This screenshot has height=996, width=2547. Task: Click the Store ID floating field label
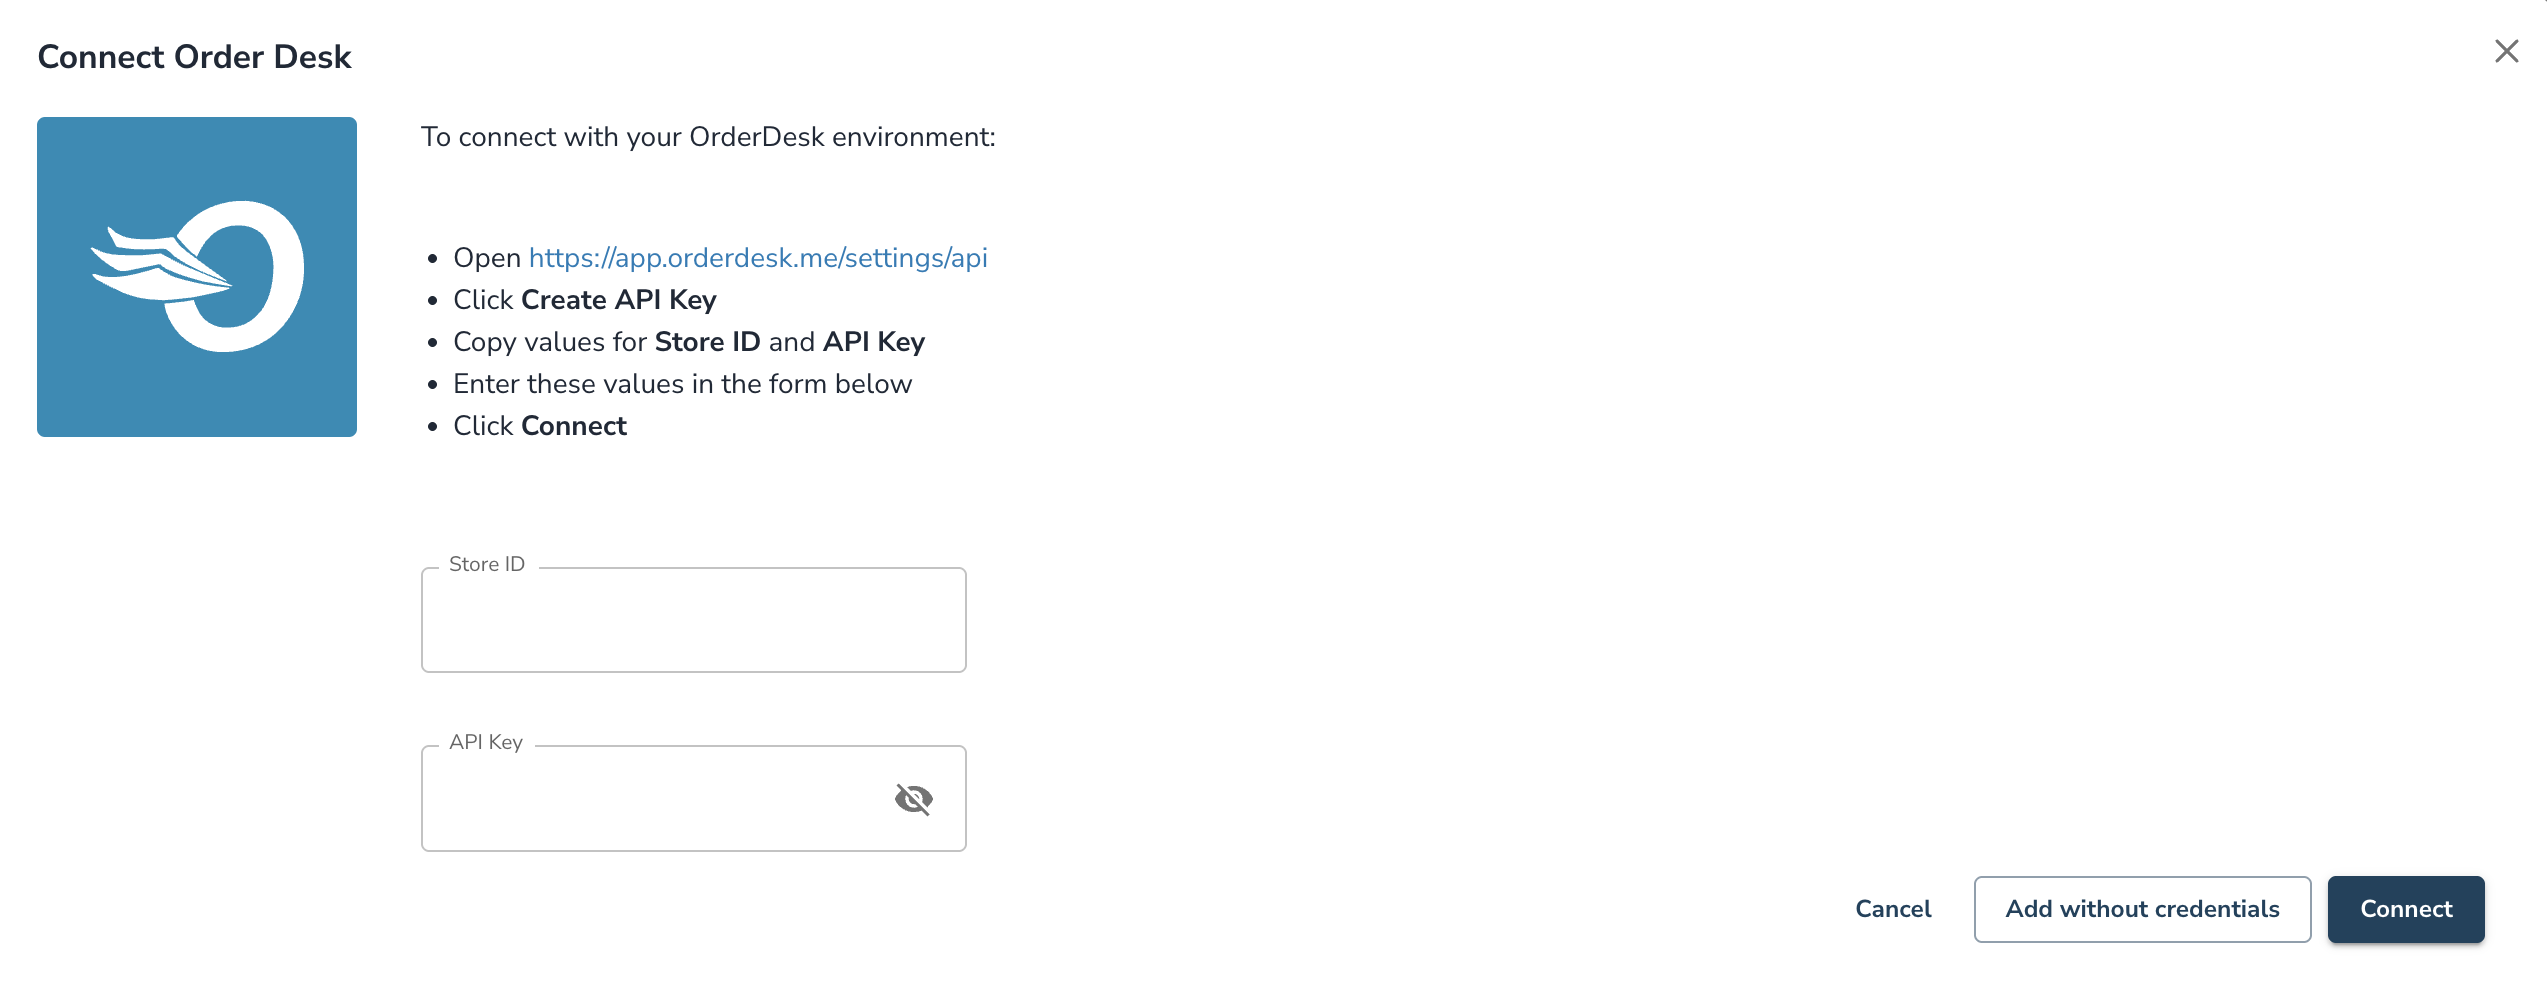point(487,564)
